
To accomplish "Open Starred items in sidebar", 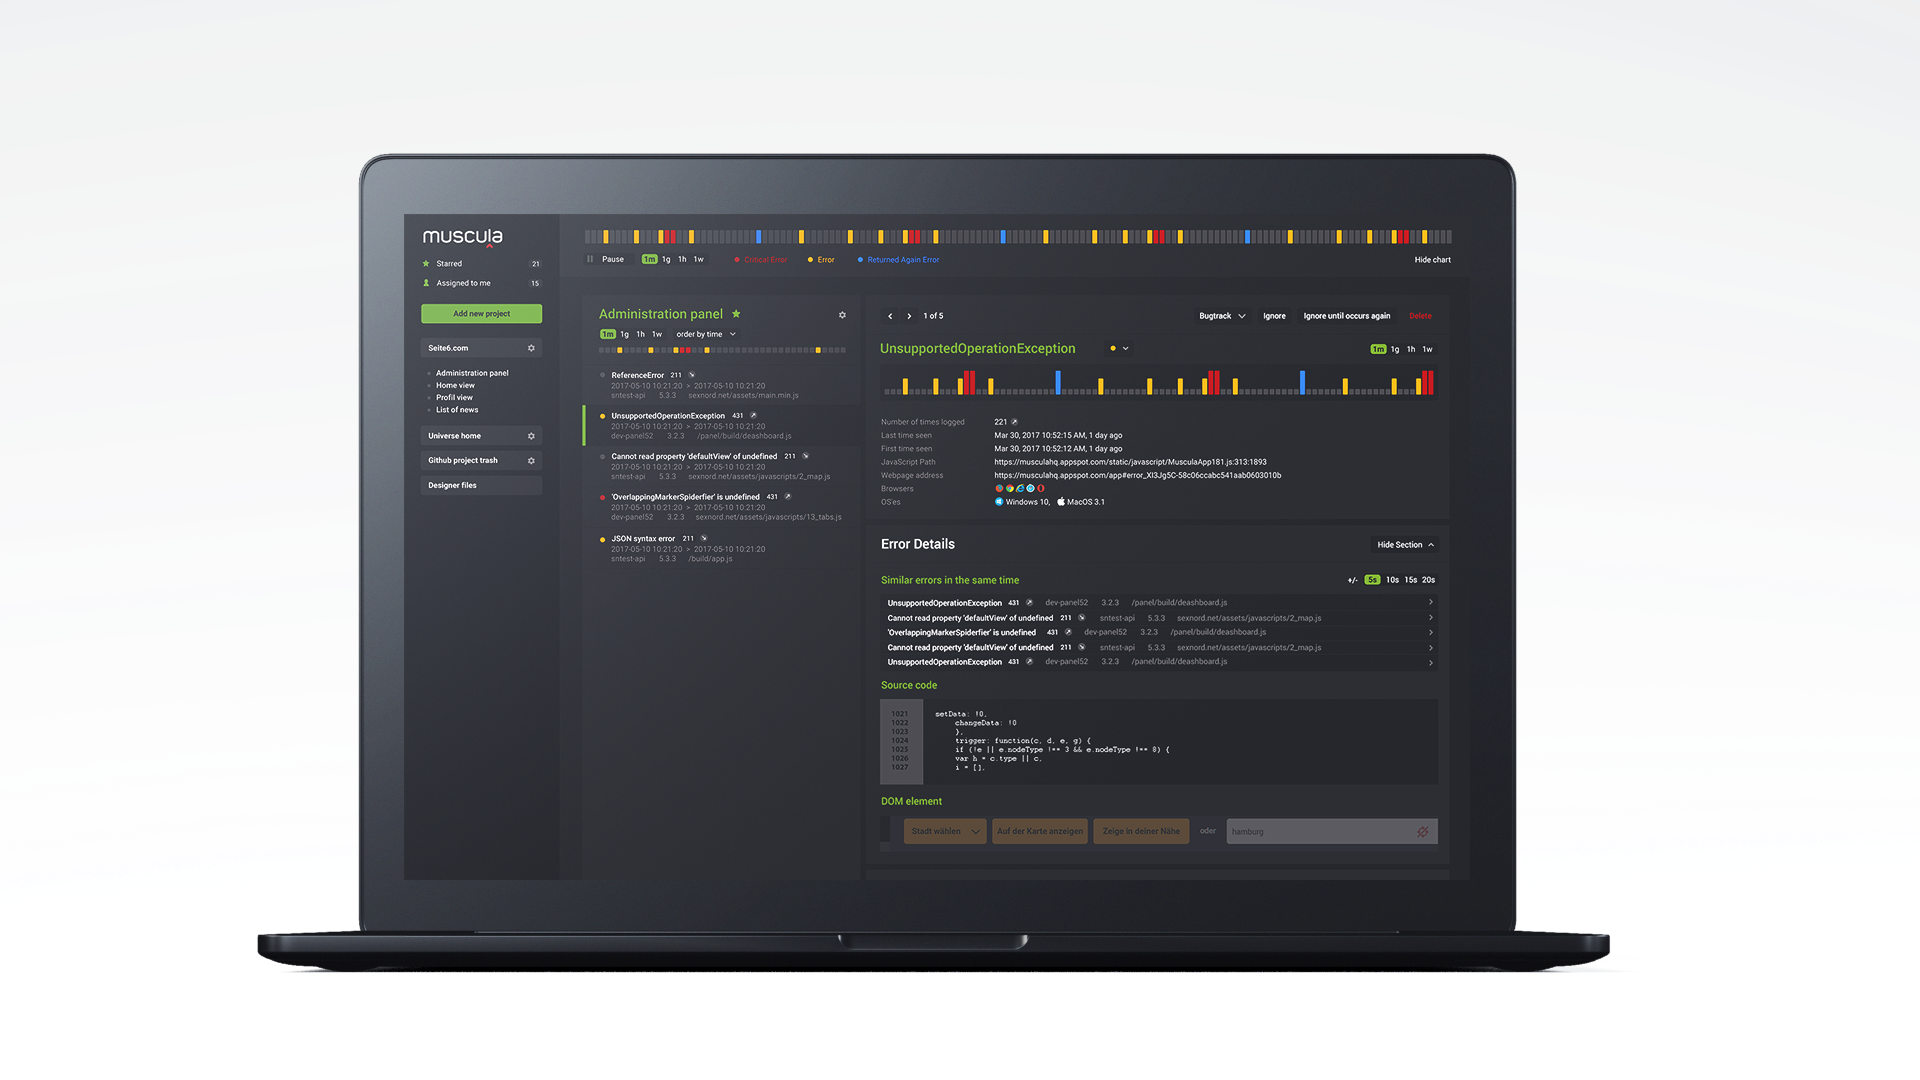I will 449,264.
